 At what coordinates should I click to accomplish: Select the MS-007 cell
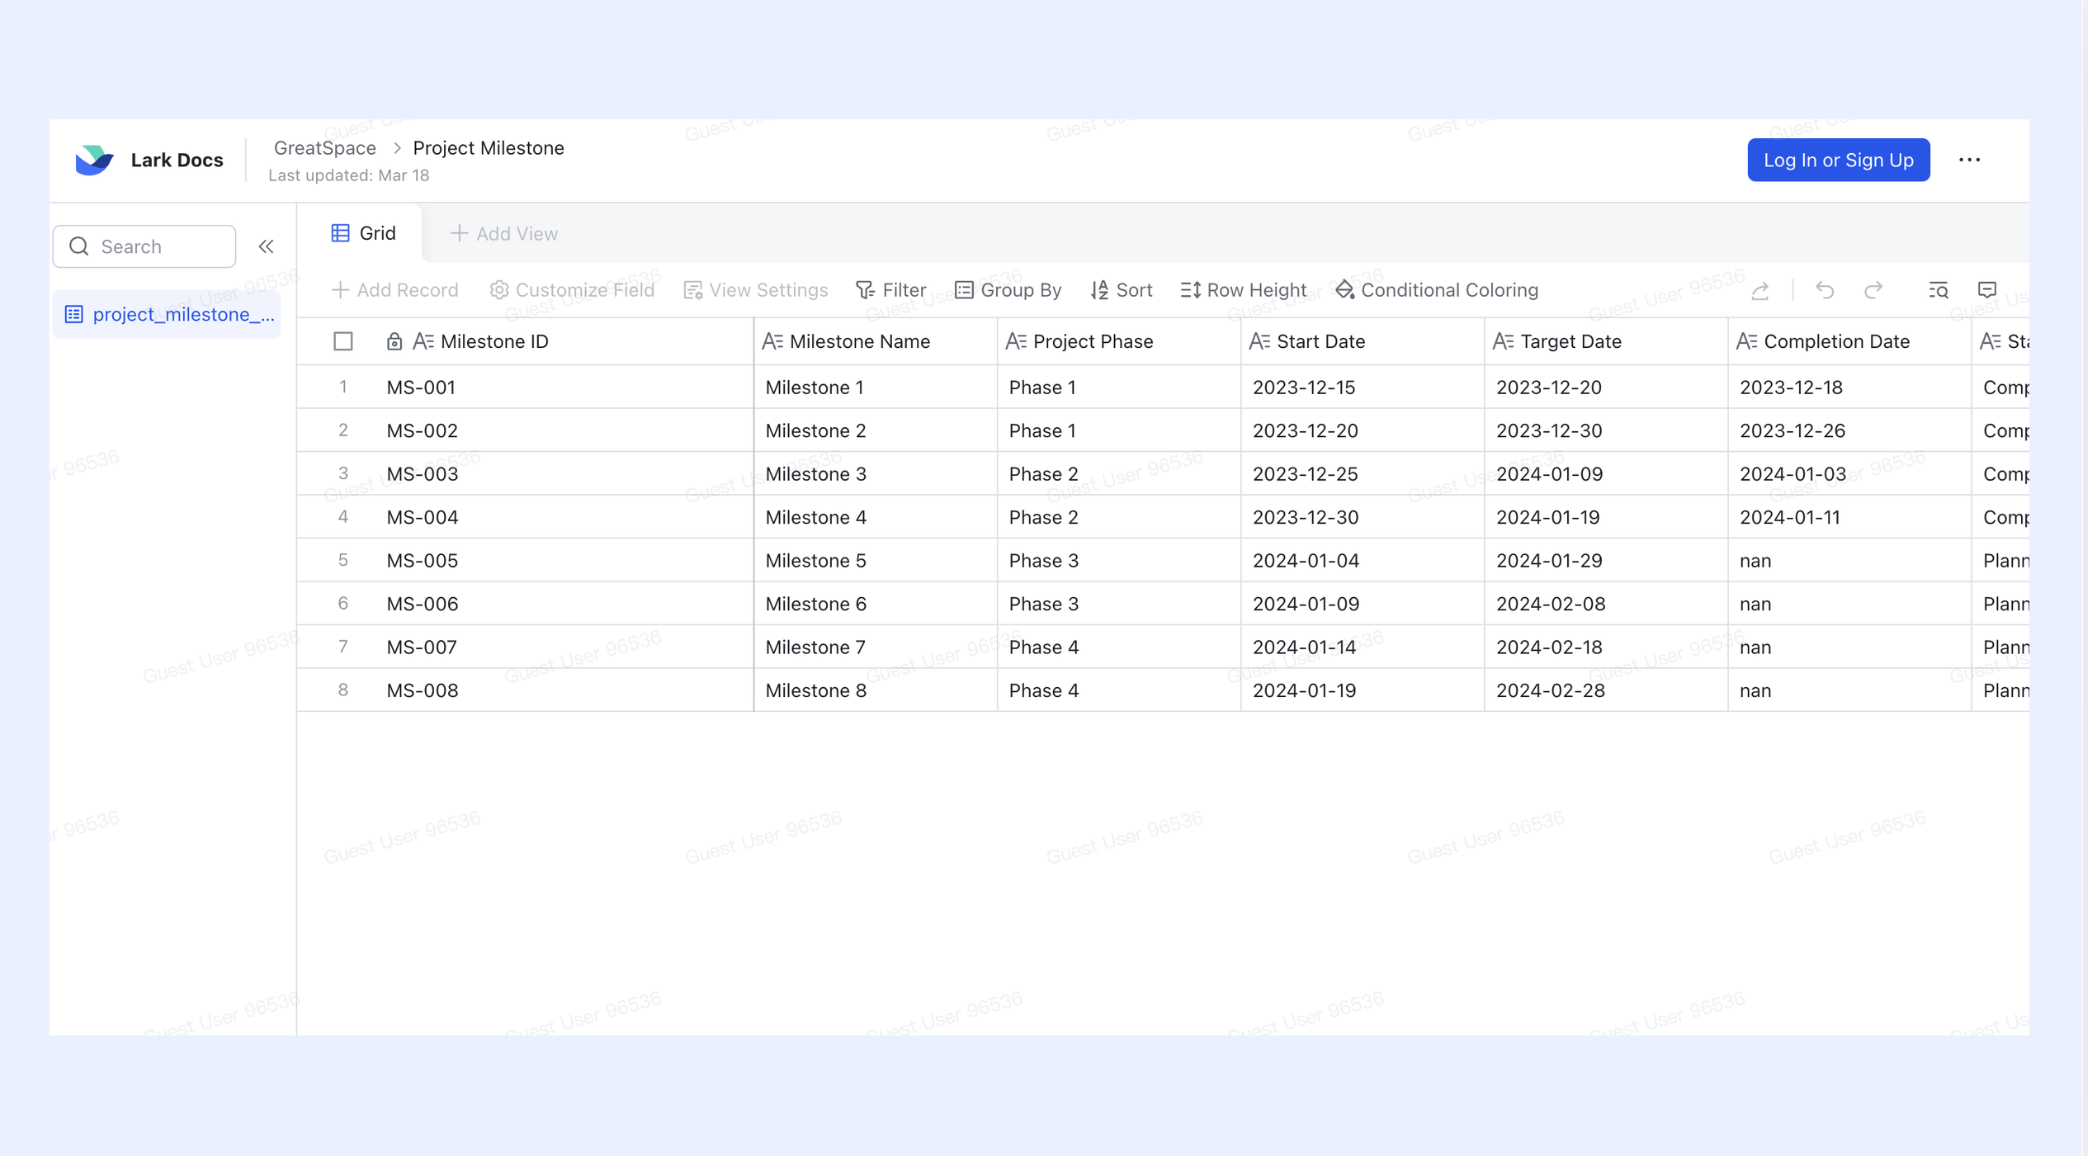[x=564, y=647]
